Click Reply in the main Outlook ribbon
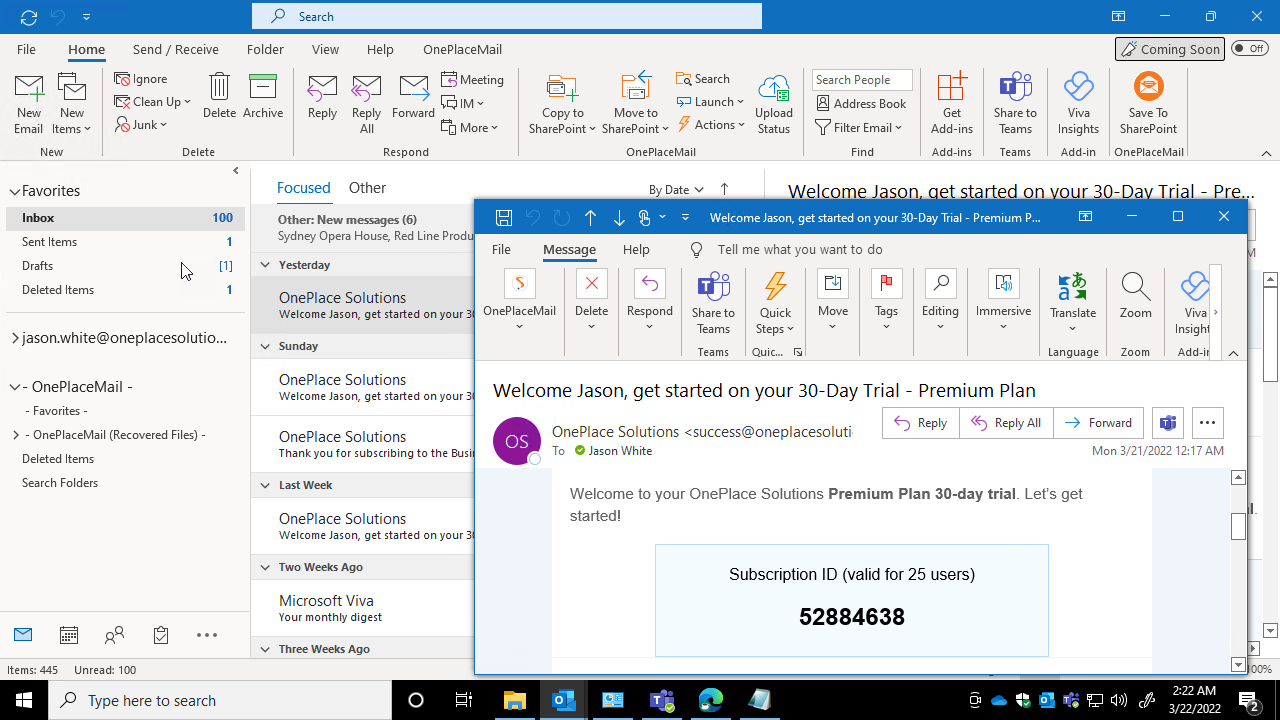This screenshot has height=720, width=1280. pyautogui.click(x=322, y=96)
